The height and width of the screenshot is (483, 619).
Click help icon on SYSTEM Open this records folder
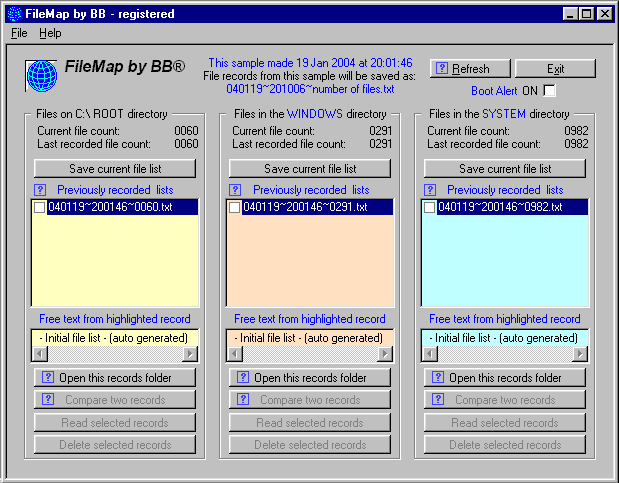[x=437, y=378]
